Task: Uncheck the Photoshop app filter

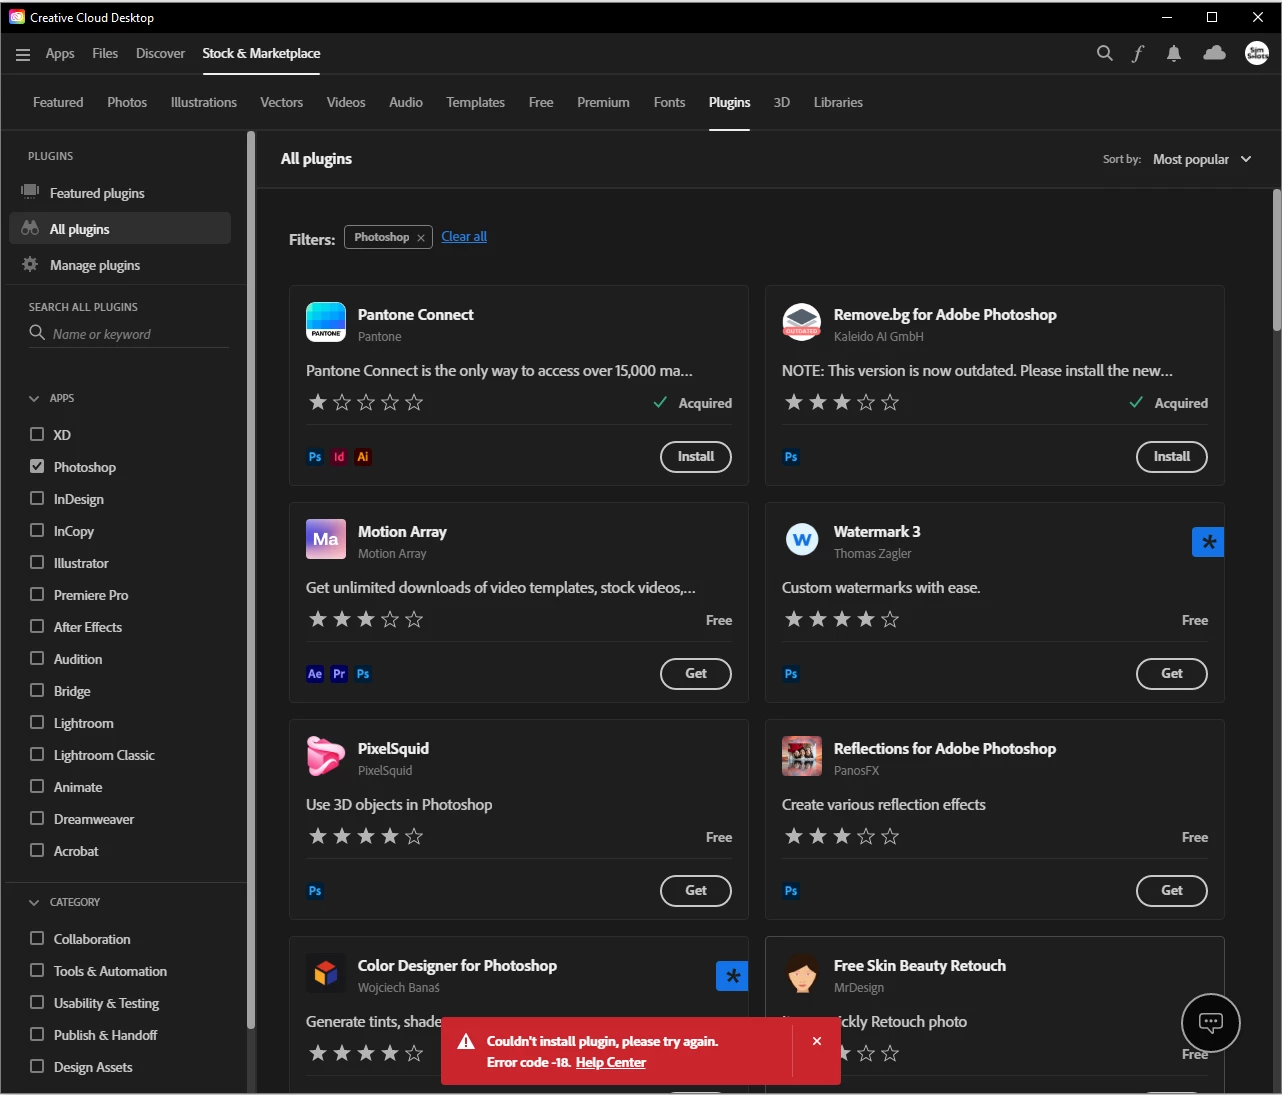Action: [x=37, y=466]
